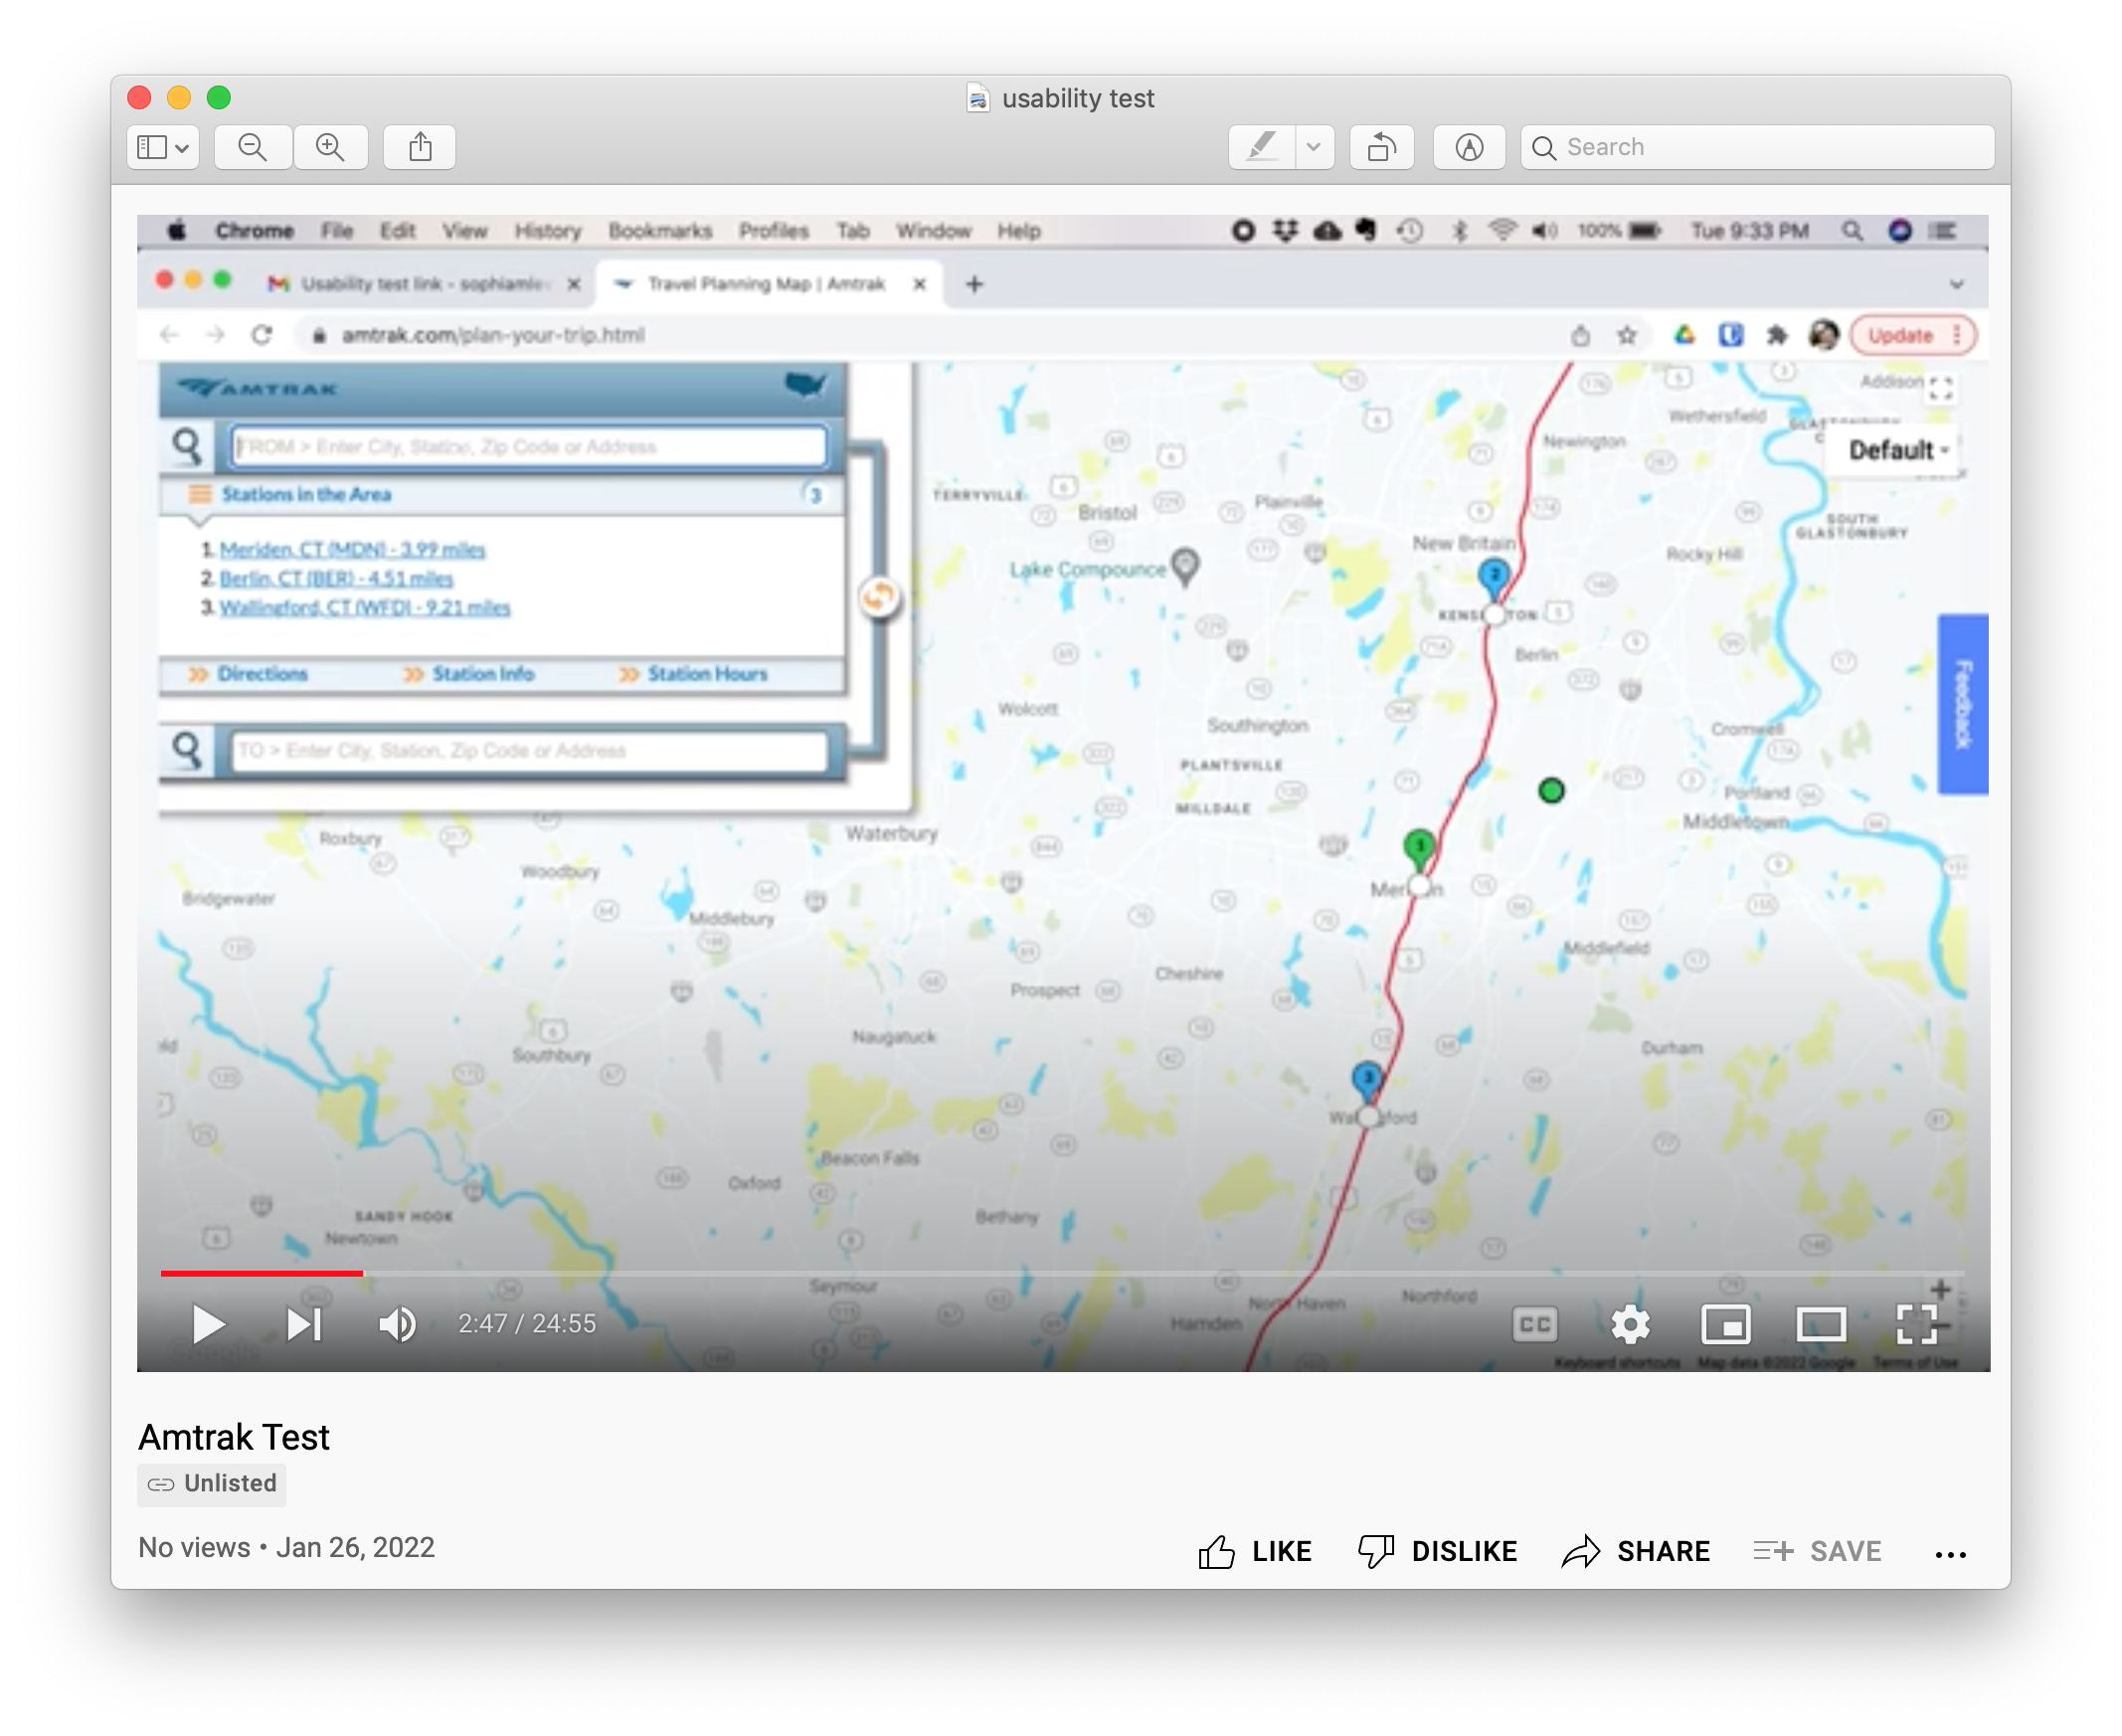This screenshot has height=1736, width=2122.
Task: Zoom out in the Preview toolbar
Action: coord(252,147)
